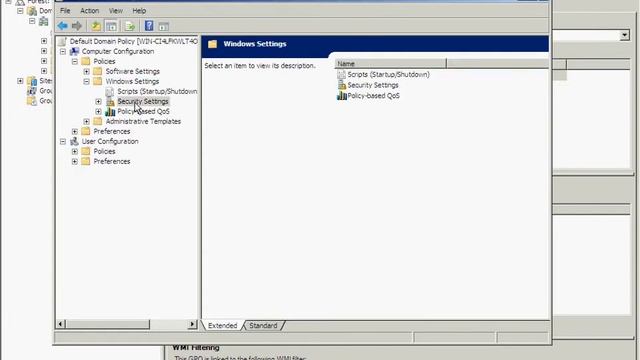
Task: Select Security Settings in the tree
Action: [x=143, y=102]
